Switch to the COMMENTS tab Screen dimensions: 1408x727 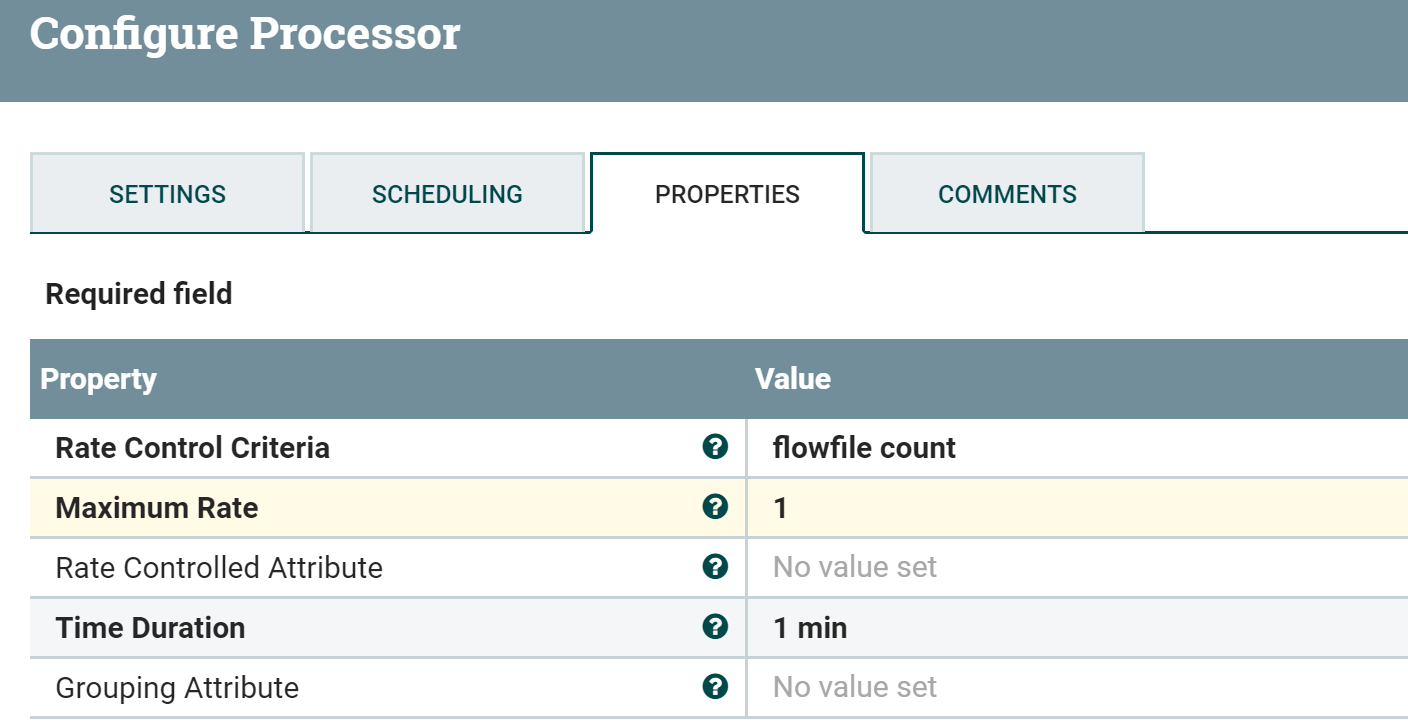1006,193
